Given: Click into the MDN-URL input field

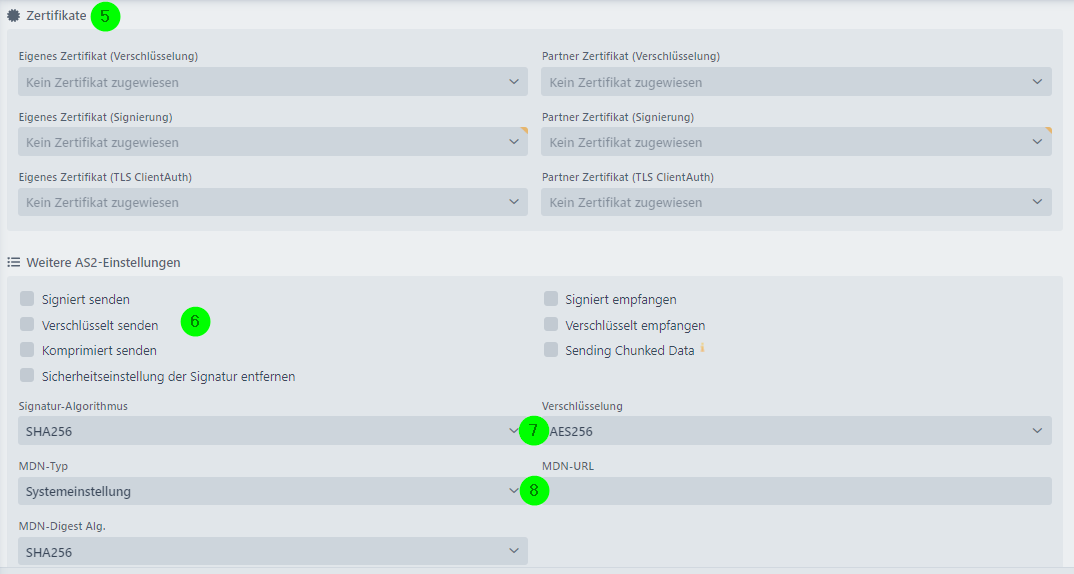Looking at the screenshot, I should click(x=796, y=491).
